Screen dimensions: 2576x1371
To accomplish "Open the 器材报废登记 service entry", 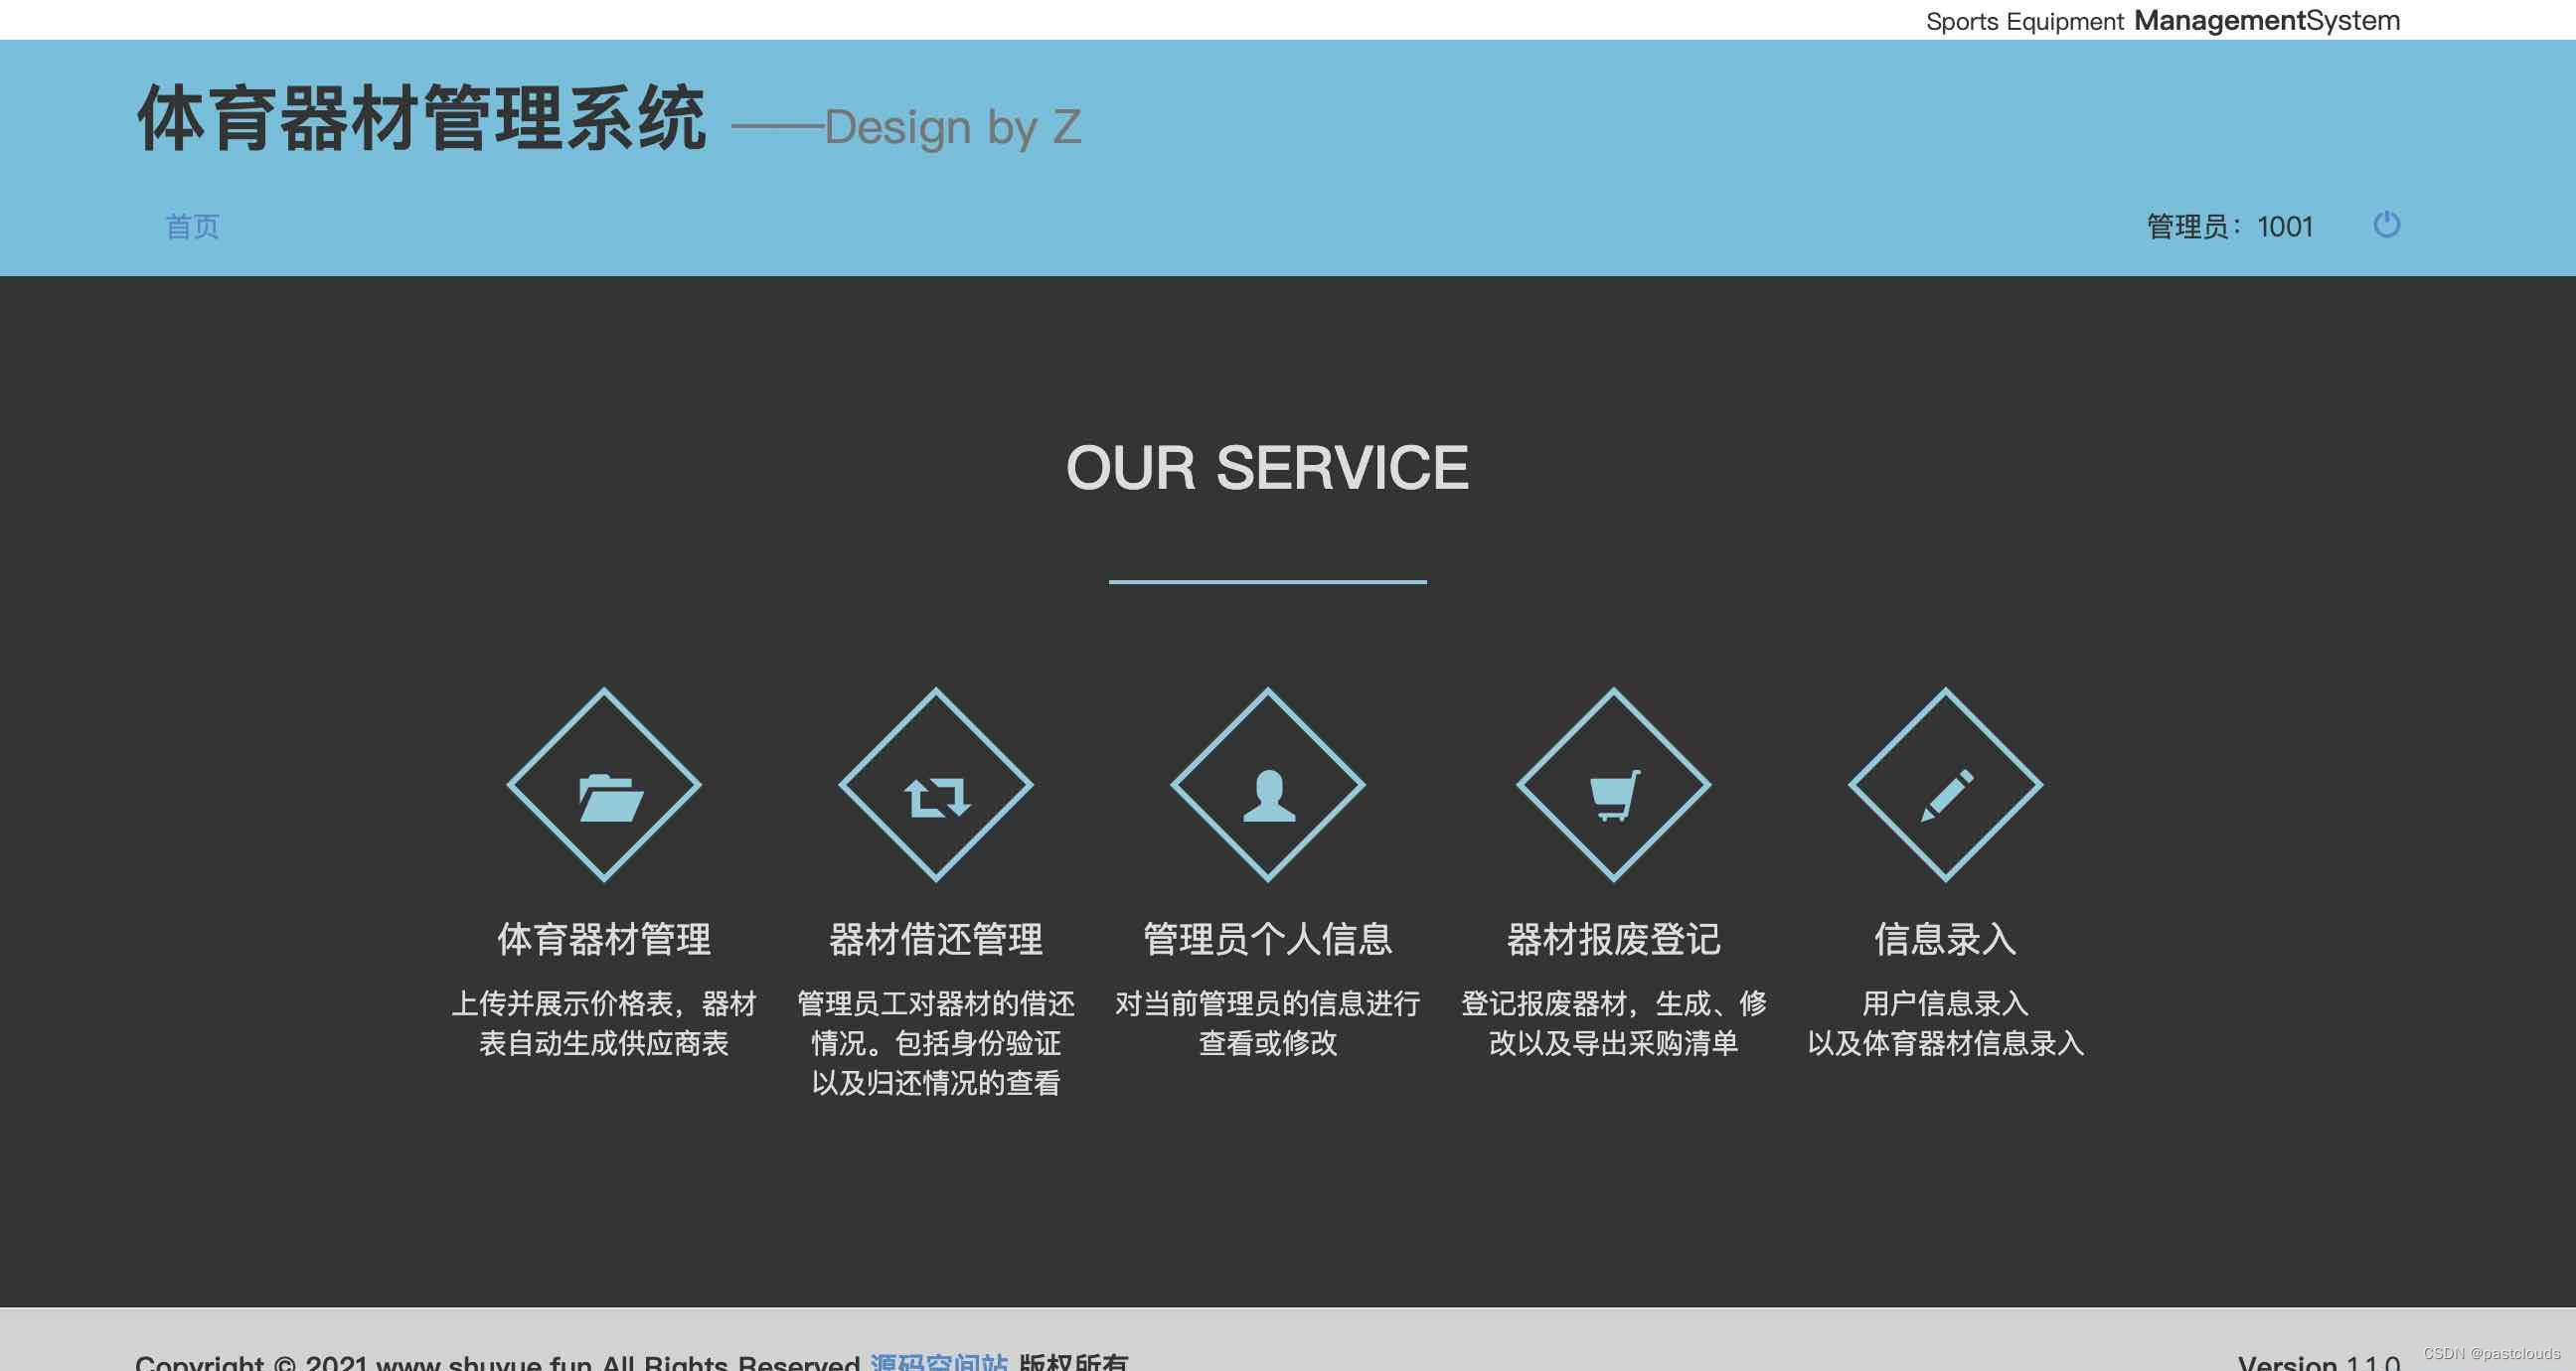I will (1612, 939).
